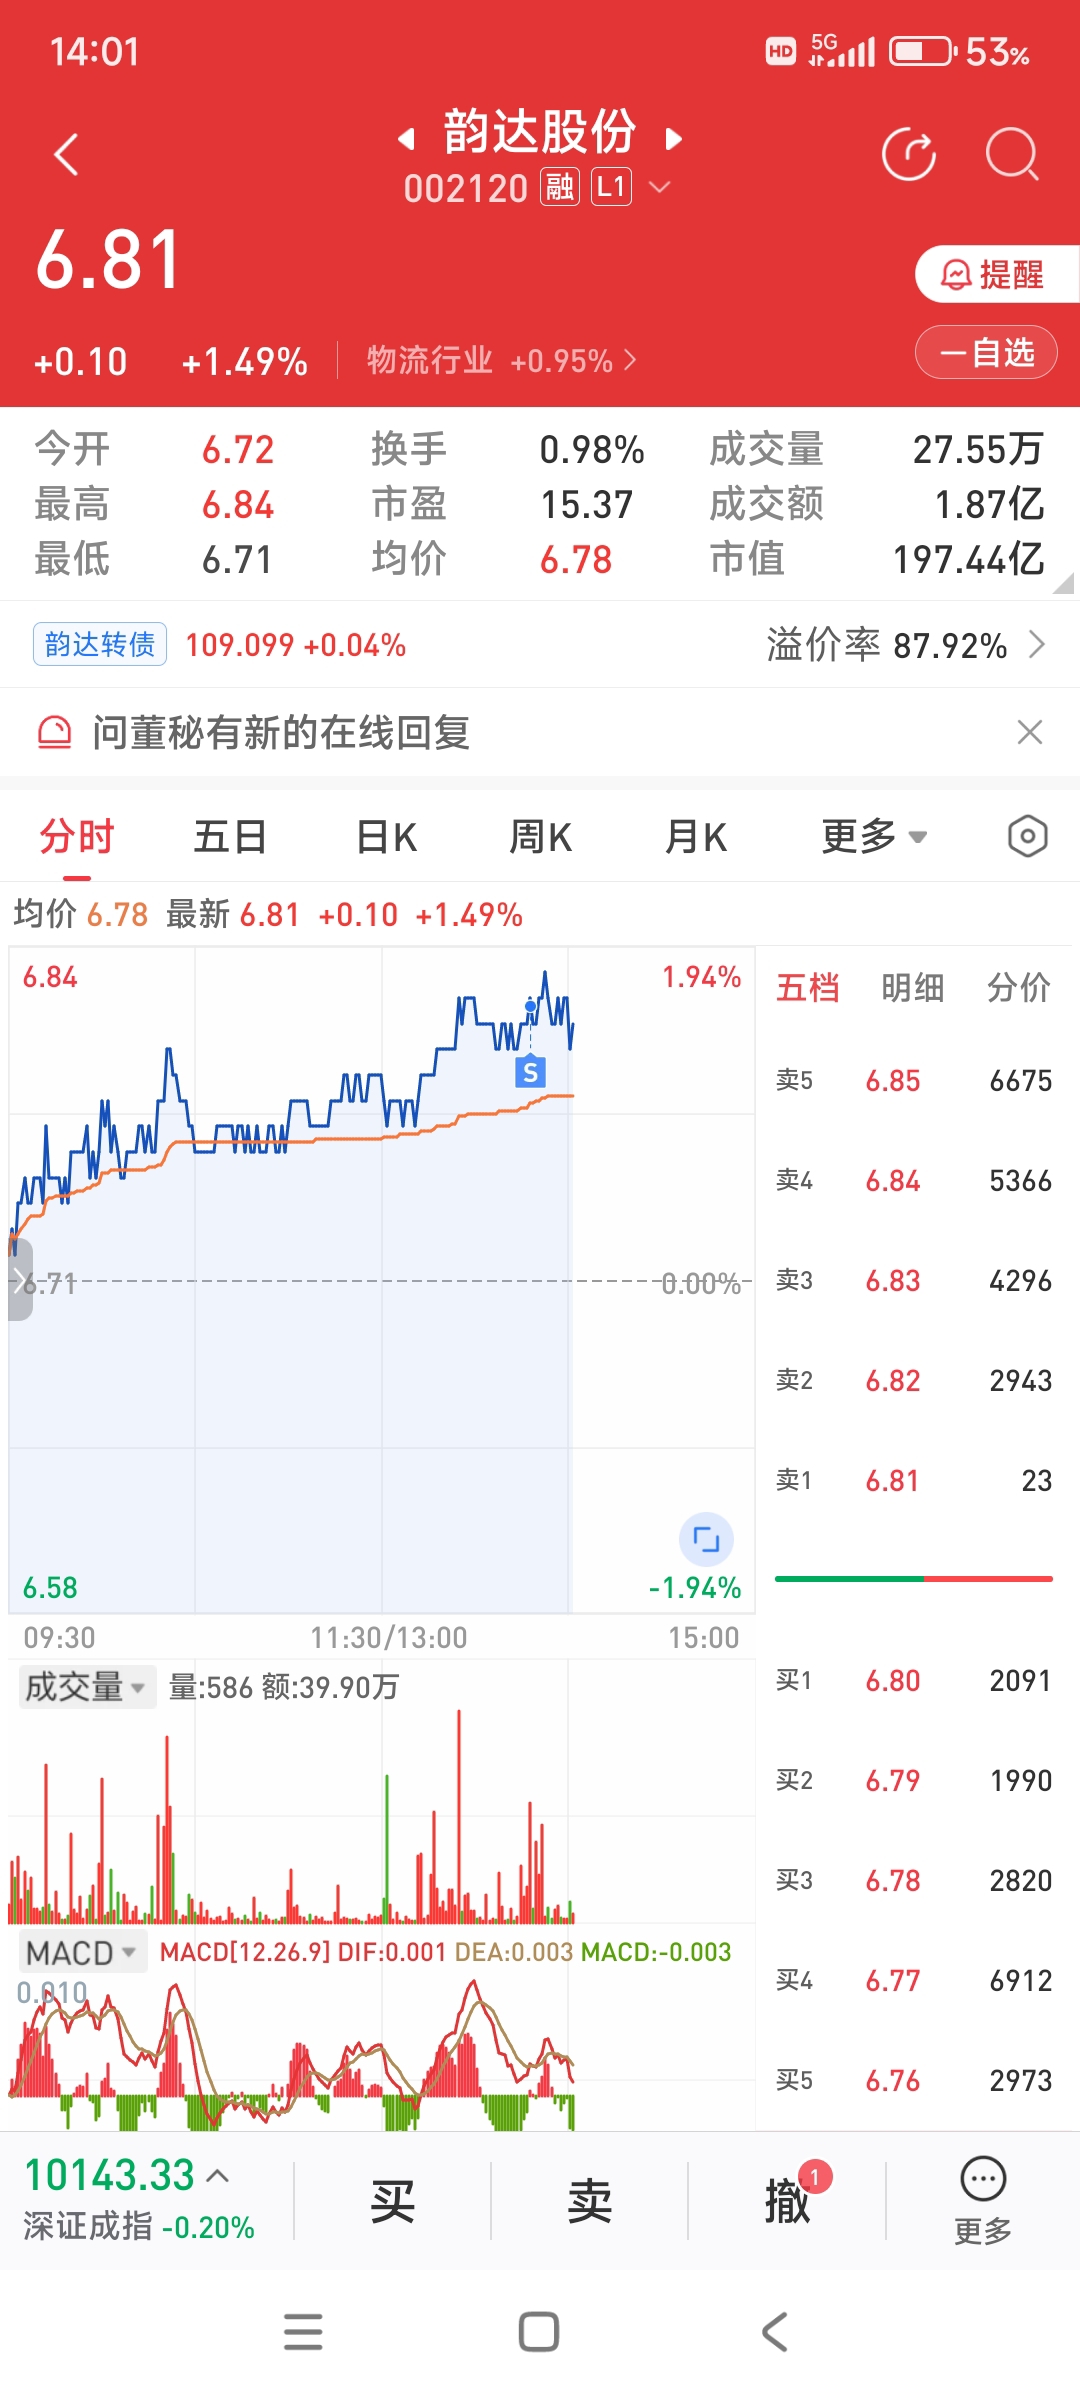Open bottom 更多 options icon

[x=983, y=2201]
